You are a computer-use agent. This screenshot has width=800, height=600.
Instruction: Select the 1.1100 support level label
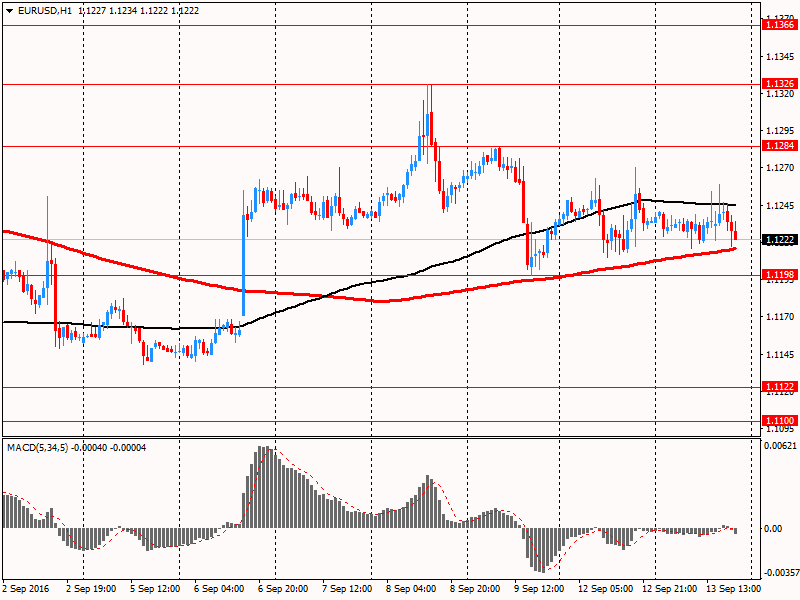click(779, 421)
